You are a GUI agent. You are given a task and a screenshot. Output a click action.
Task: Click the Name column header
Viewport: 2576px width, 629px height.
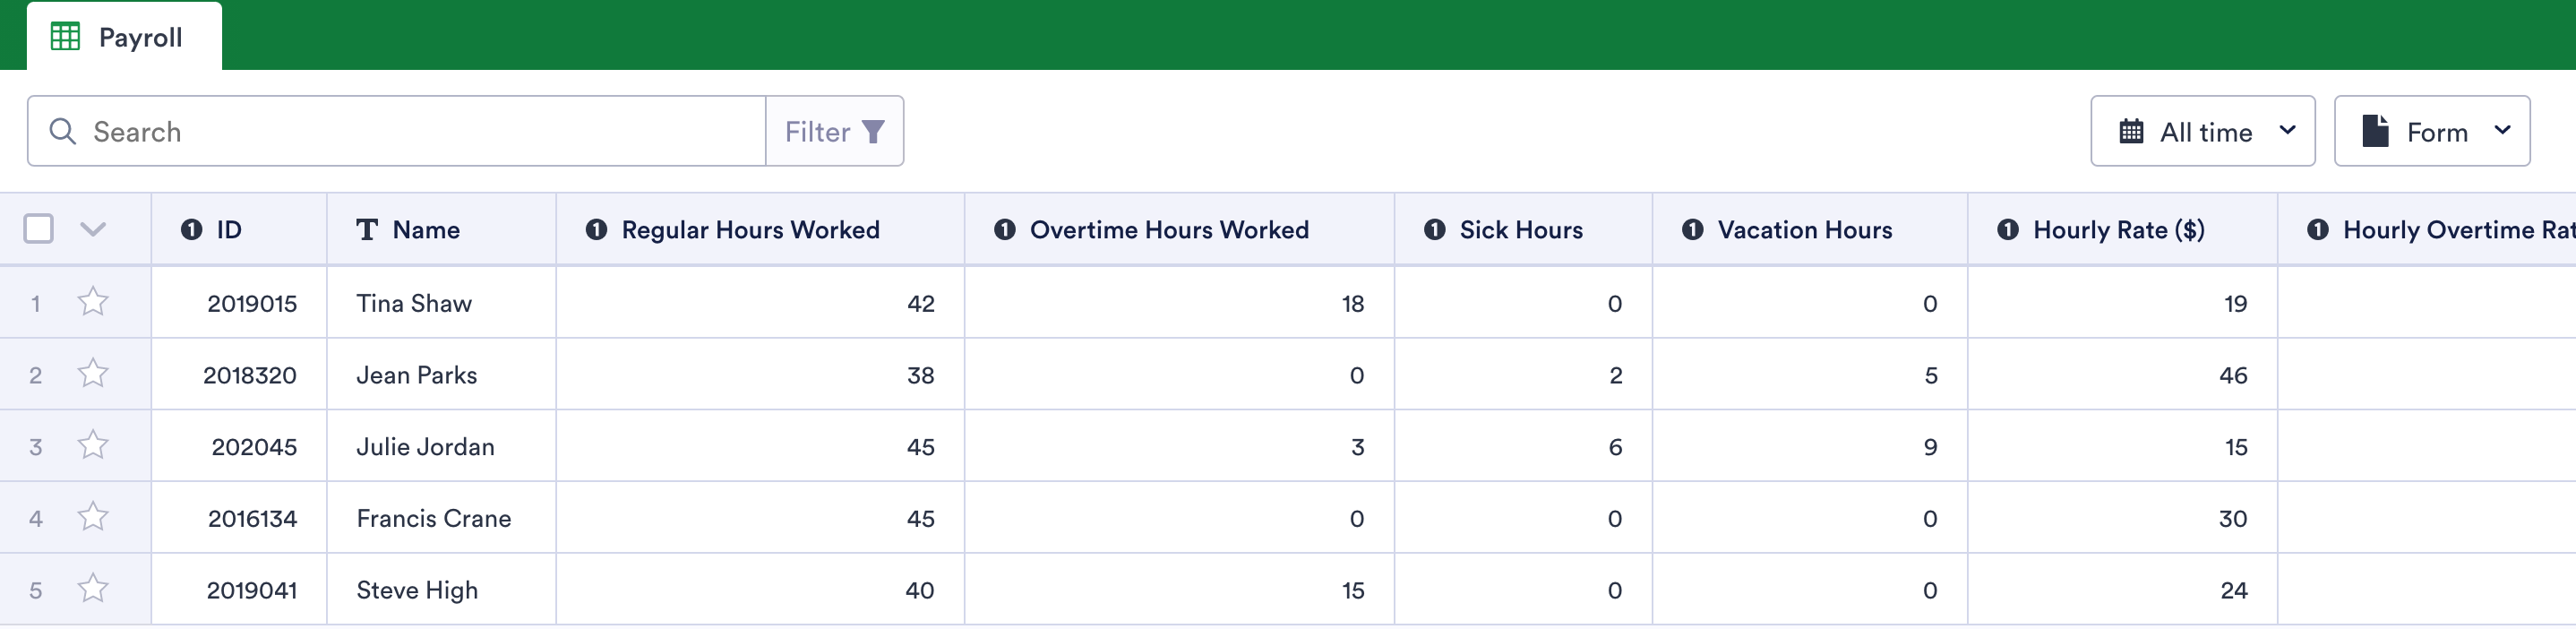426,230
